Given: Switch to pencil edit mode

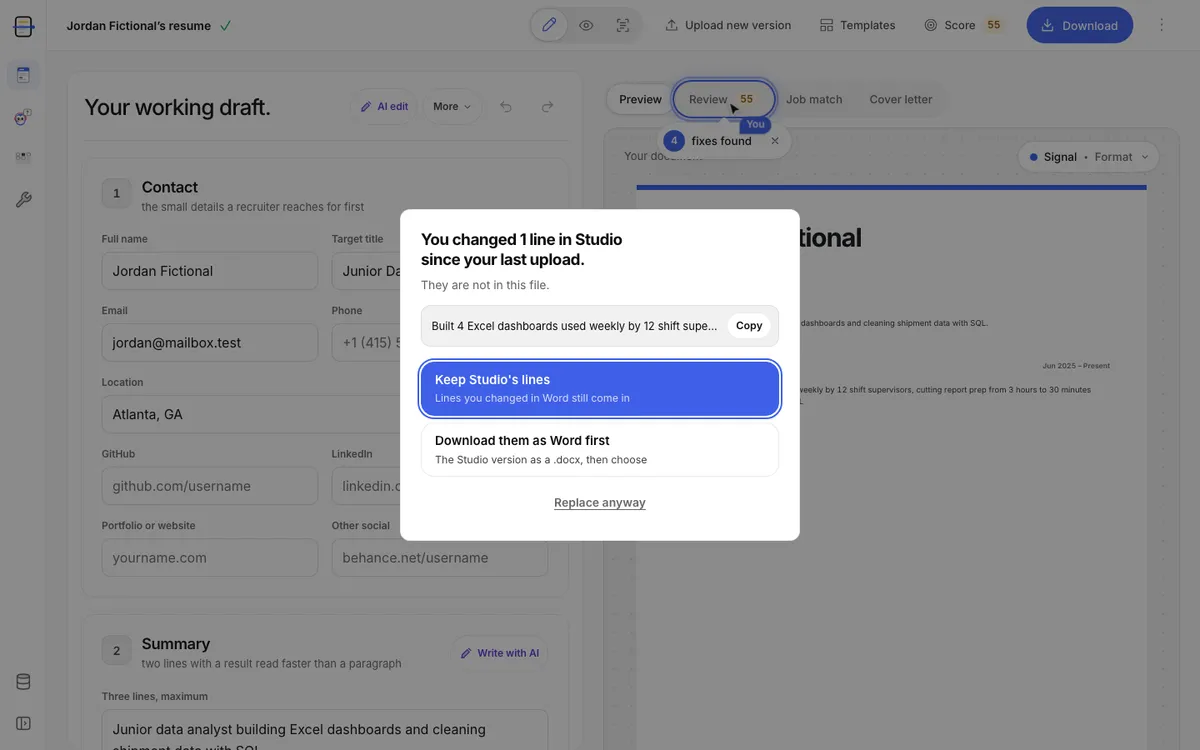Looking at the screenshot, I should pyautogui.click(x=549, y=25).
